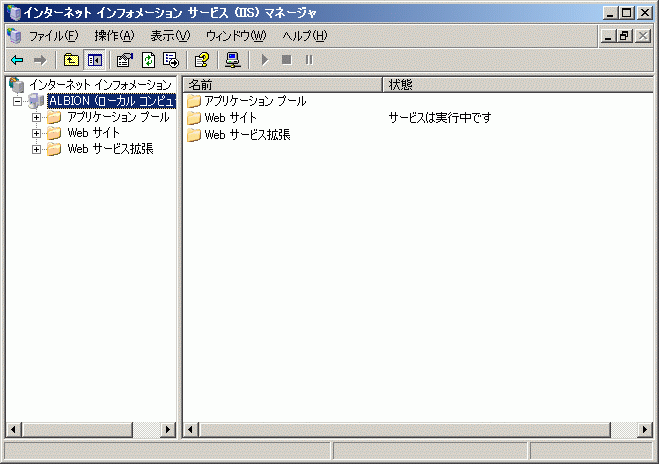Sort by the 状態 column header
Viewport: 659px width, 464px height.
point(518,84)
